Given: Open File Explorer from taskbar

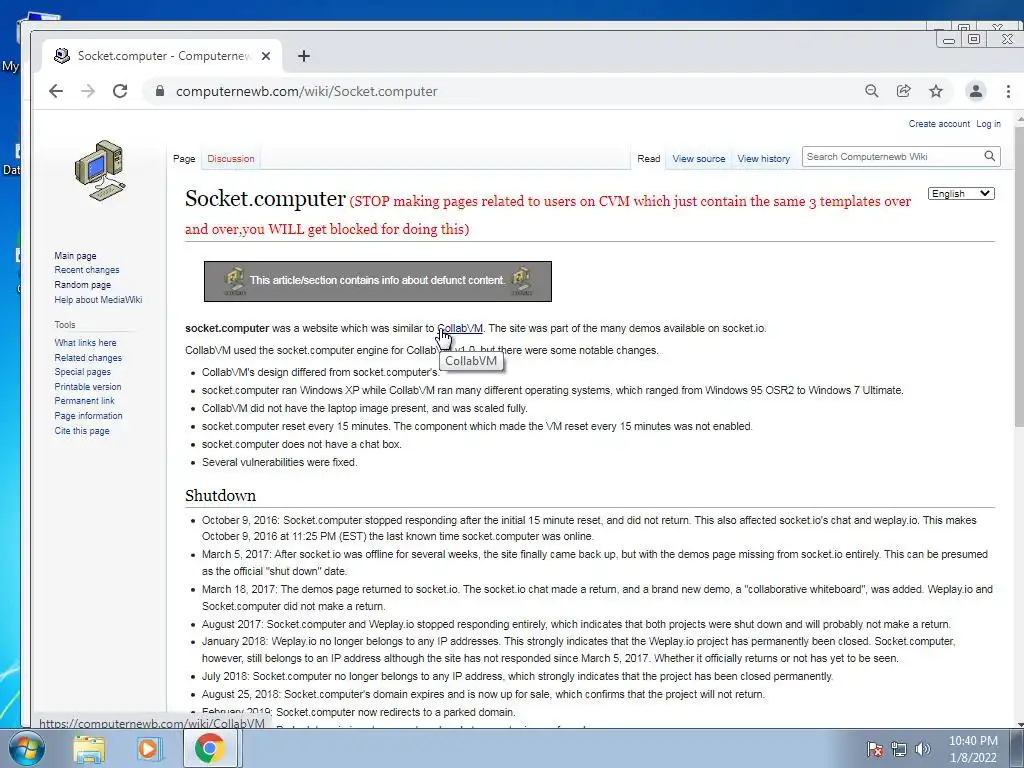Looking at the screenshot, I should [89, 749].
